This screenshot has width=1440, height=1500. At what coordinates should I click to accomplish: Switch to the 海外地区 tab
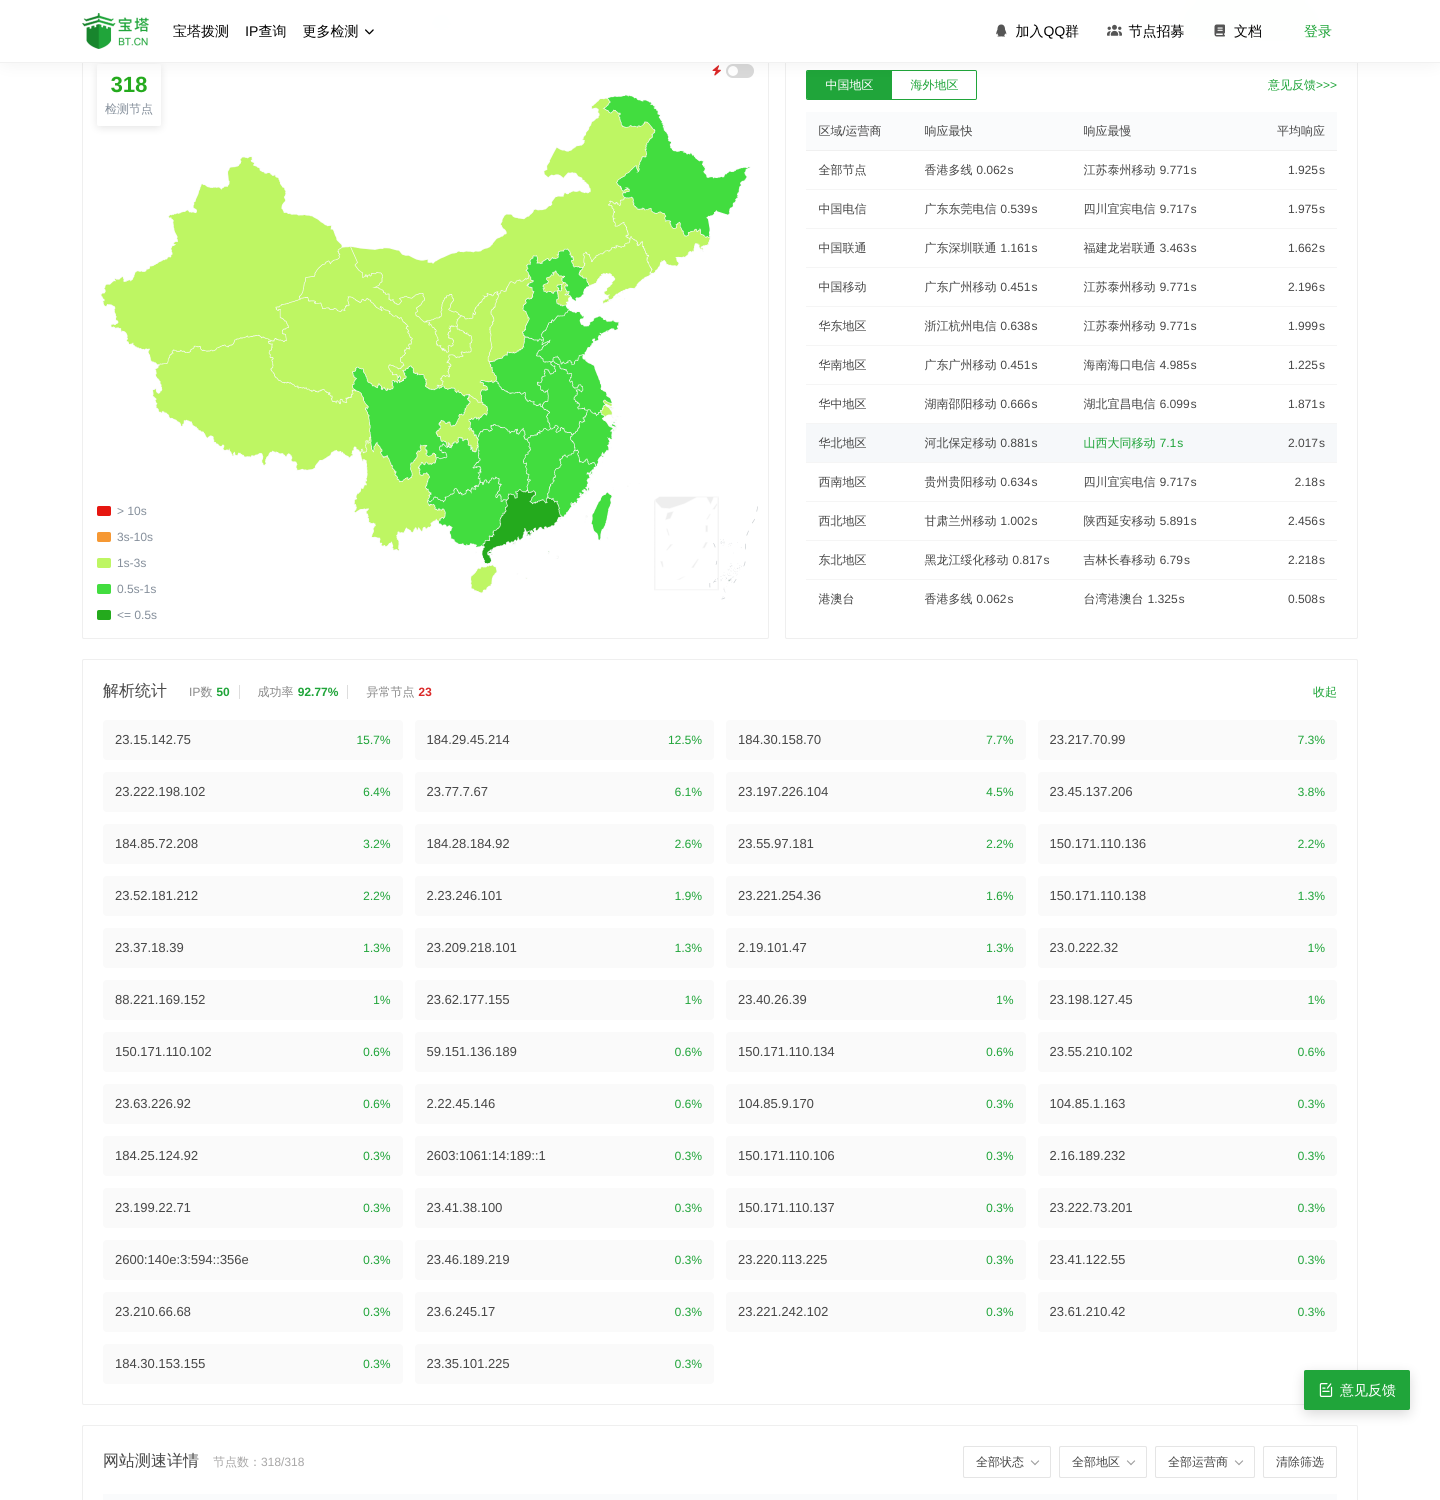pyautogui.click(x=934, y=85)
